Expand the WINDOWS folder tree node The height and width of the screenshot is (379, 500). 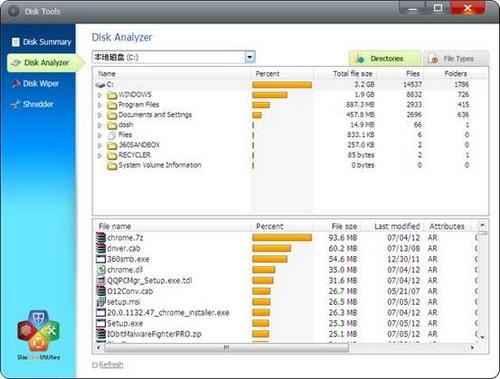pos(100,95)
